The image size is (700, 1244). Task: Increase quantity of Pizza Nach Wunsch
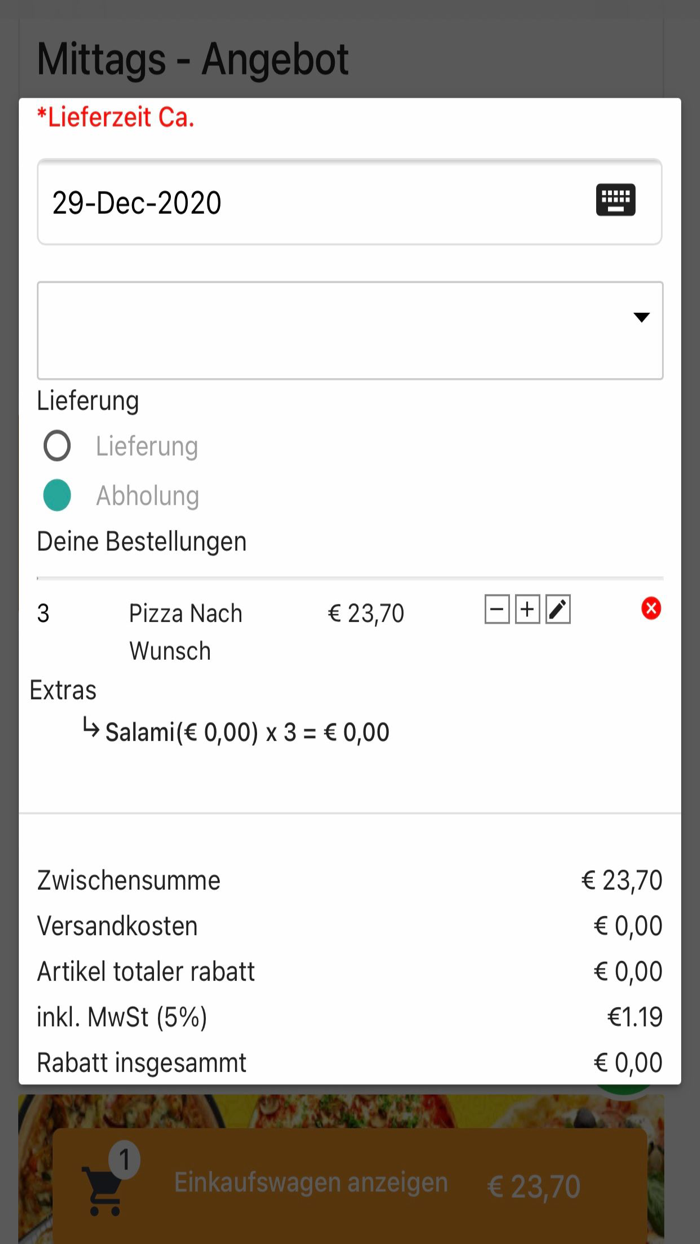click(527, 609)
